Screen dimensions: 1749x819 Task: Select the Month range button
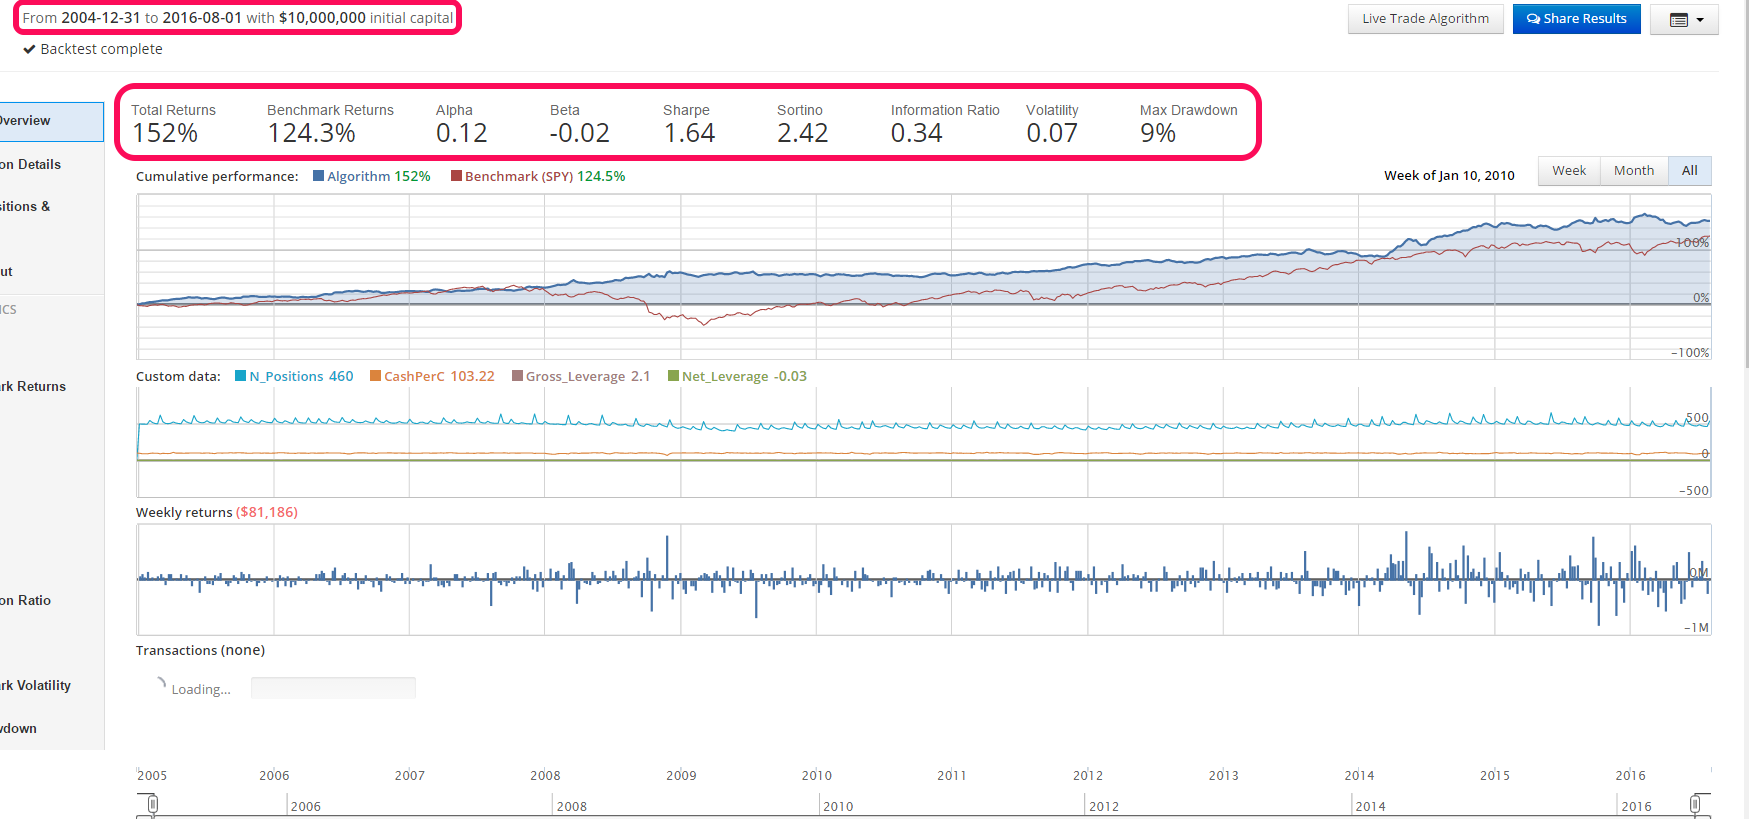point(1634,171)
